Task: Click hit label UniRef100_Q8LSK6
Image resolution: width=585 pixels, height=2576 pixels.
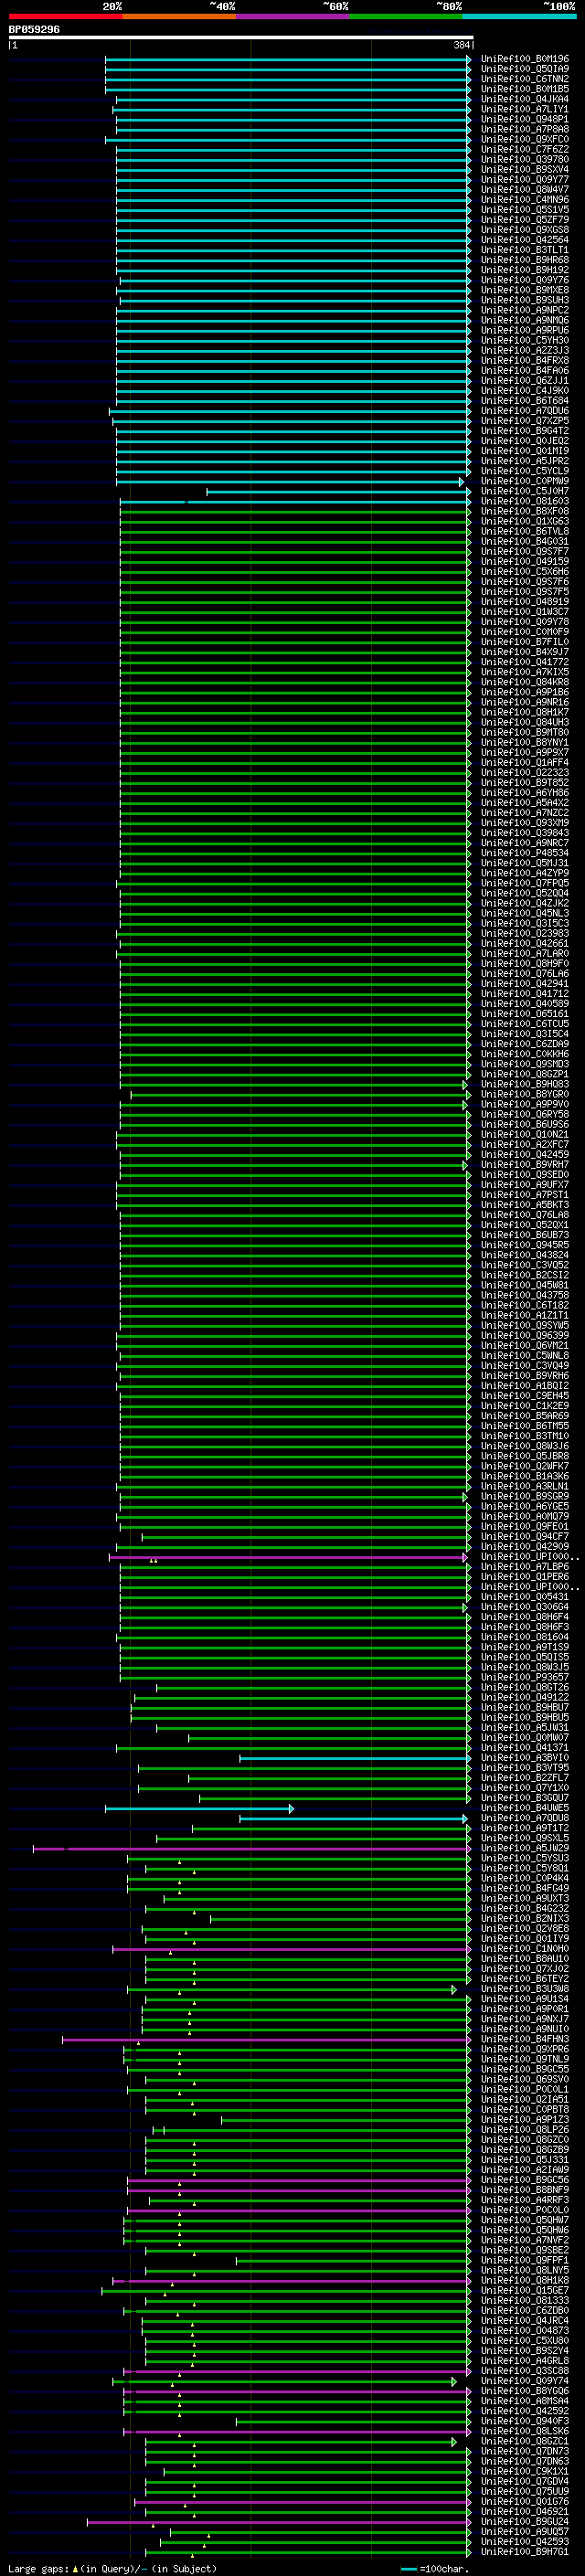Action: coord(525,2431)
